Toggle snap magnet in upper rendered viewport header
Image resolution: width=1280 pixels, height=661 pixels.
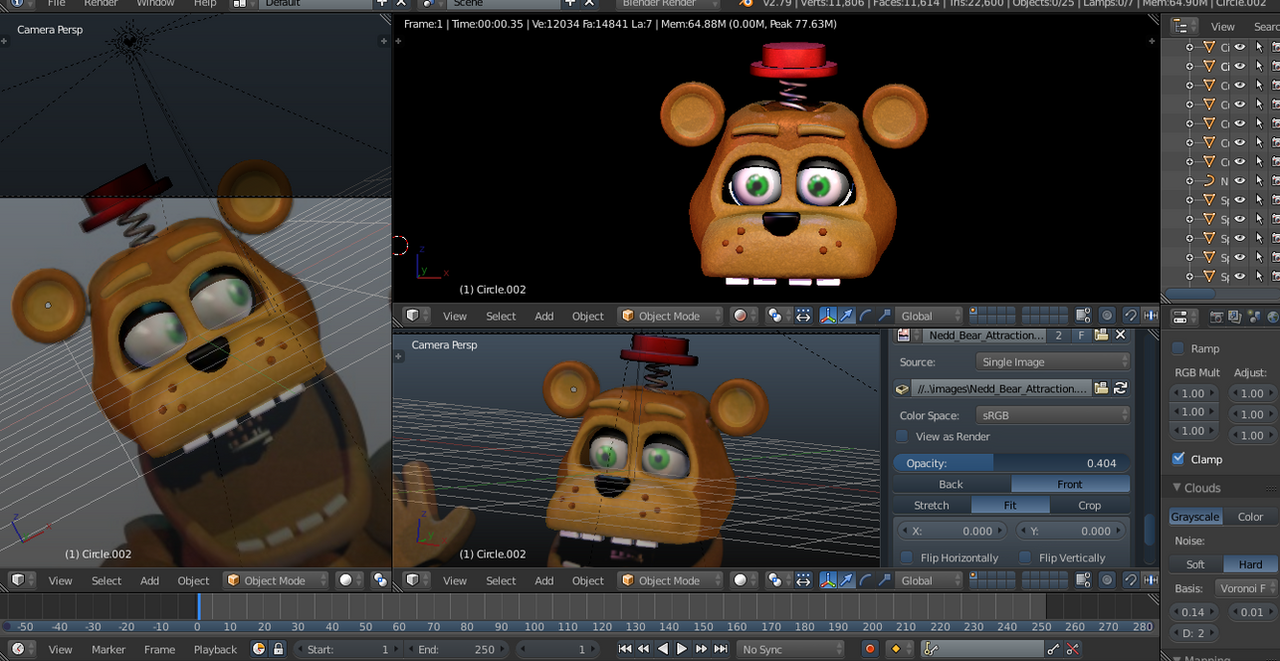pos(1131,316)
